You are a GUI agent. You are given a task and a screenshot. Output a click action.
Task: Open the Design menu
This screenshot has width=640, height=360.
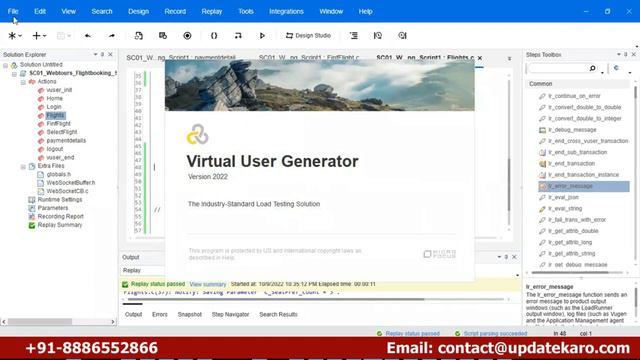138,11
